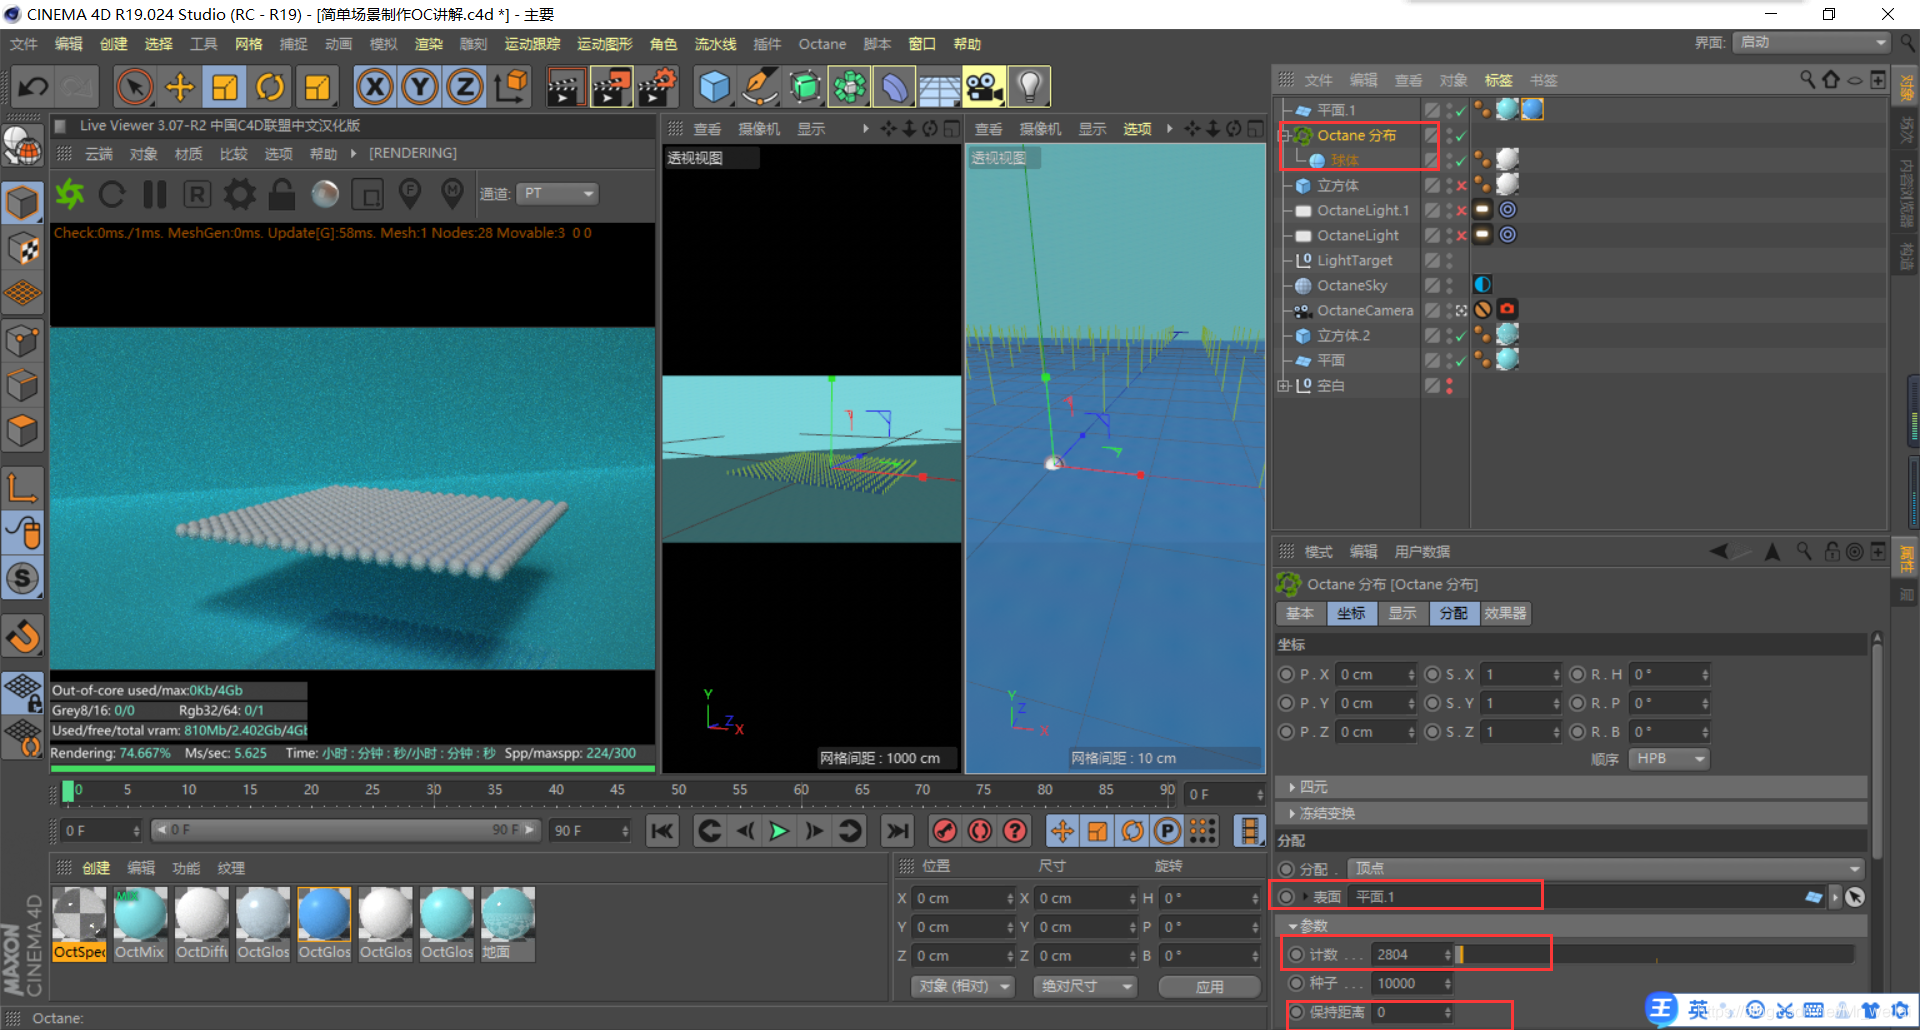Toggle P.X animation radio dot
Image resolution: width=1920 pixels, height=1030 pixels.
pyautogui.click(x=1286, y=674)
